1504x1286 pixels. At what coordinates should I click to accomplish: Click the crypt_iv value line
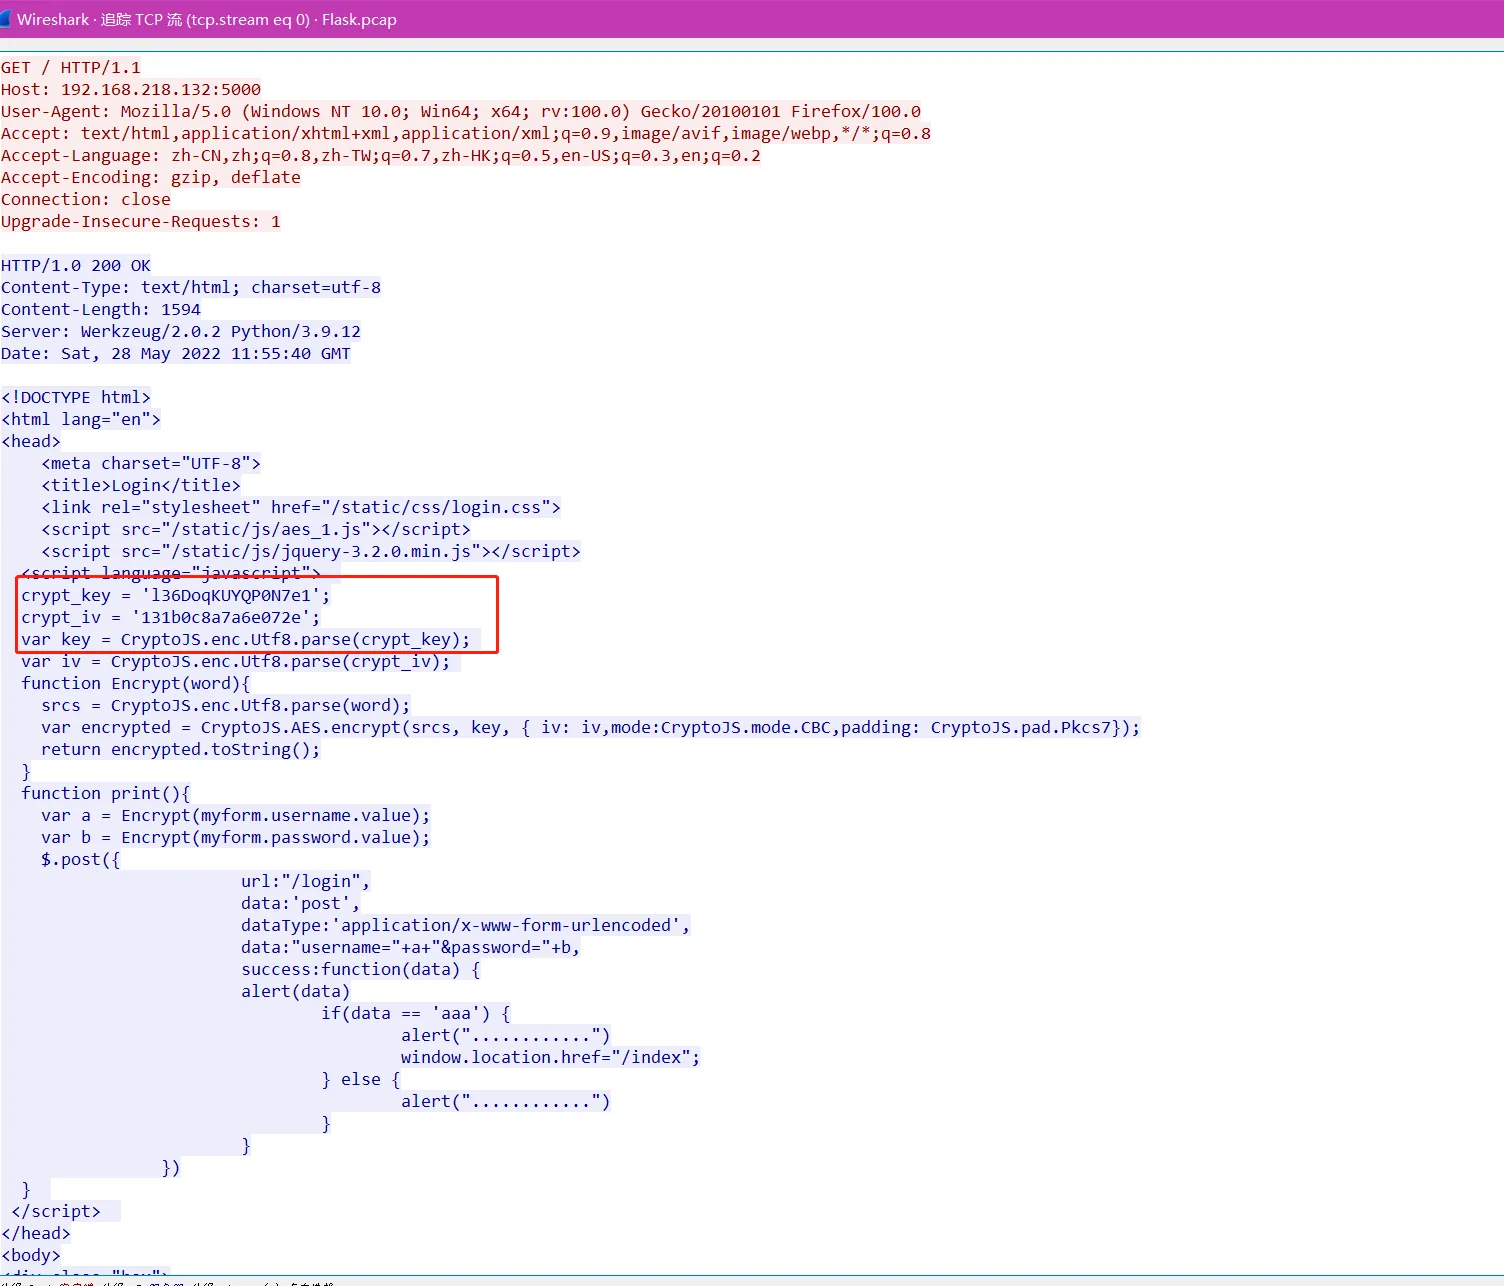[x=171, y=617]
